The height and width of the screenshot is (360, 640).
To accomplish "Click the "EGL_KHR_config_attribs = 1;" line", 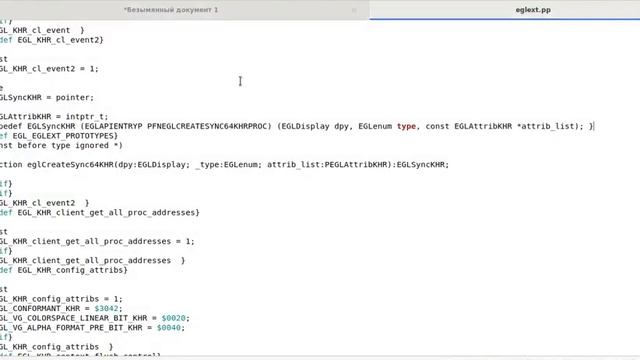I will 61,299.
